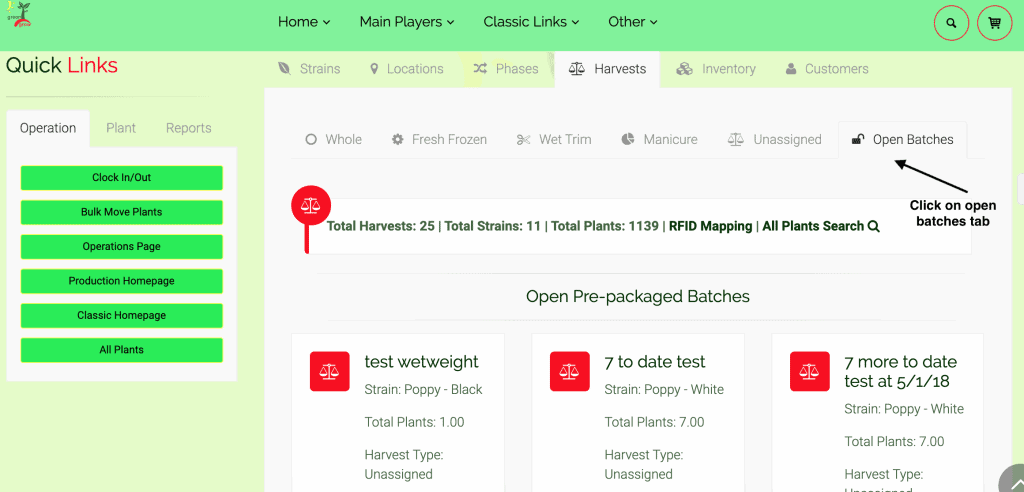This screenshot has height=492, width=1024.
Task: Click the Open Pre-packaged Batches heading
Action: tap(637, 297)
